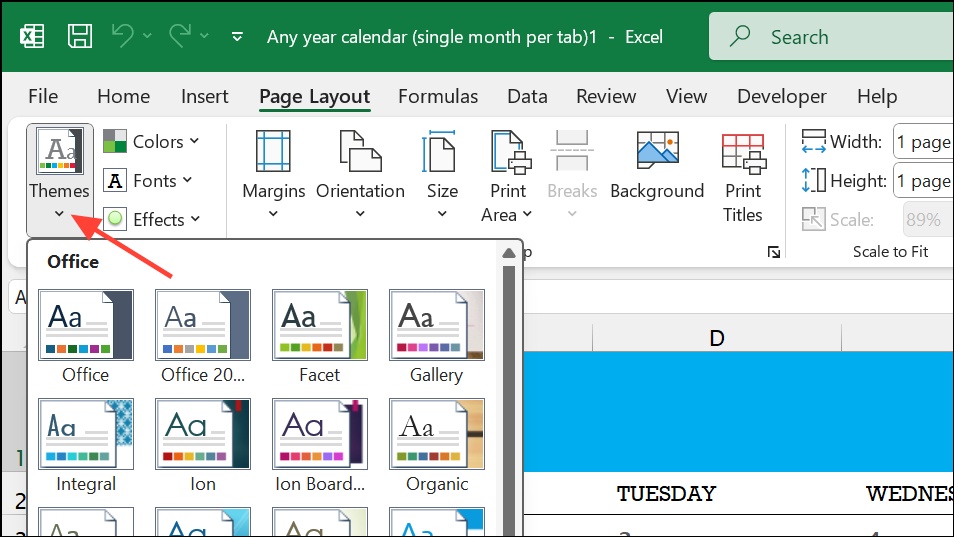The image size is (954, 537).
Task: Redo the last action
Action: click(x=180, y=36)
